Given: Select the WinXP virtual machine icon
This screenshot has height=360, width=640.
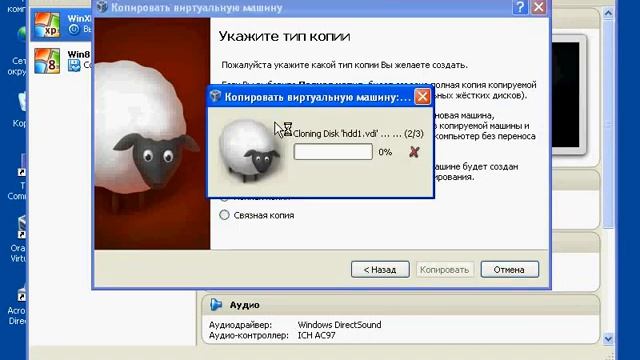Looking at the screenshot, I should pos(47,24).
